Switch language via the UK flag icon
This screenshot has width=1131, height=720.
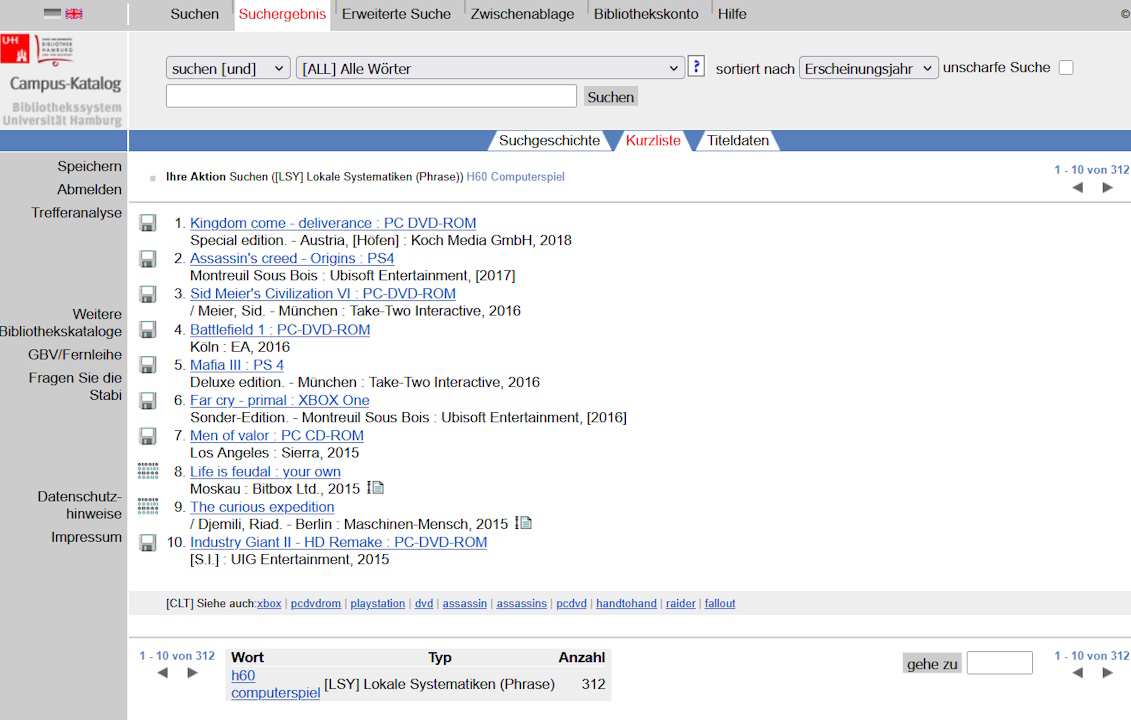click(74, 13)
